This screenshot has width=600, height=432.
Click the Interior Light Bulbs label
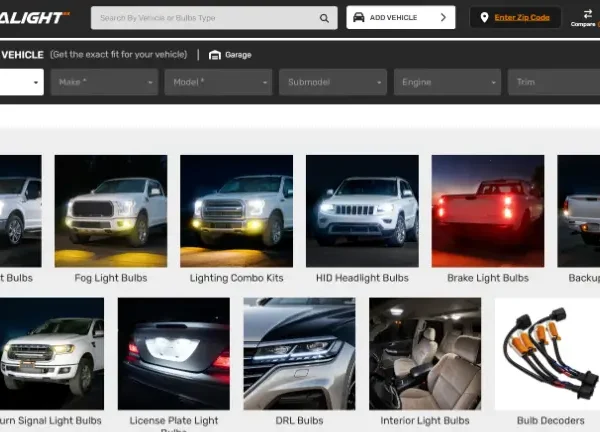coord(425,421)
